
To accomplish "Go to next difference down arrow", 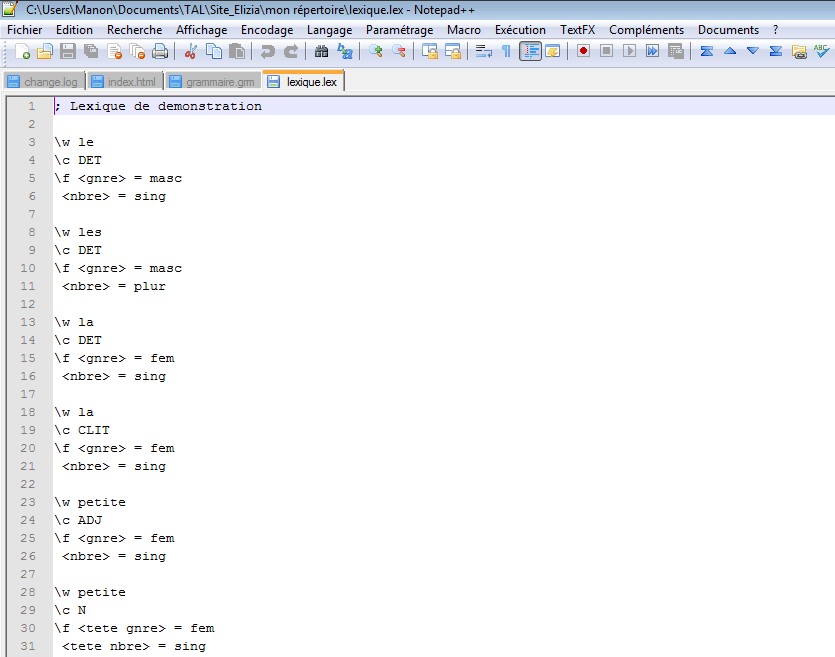I will [752, 51].
